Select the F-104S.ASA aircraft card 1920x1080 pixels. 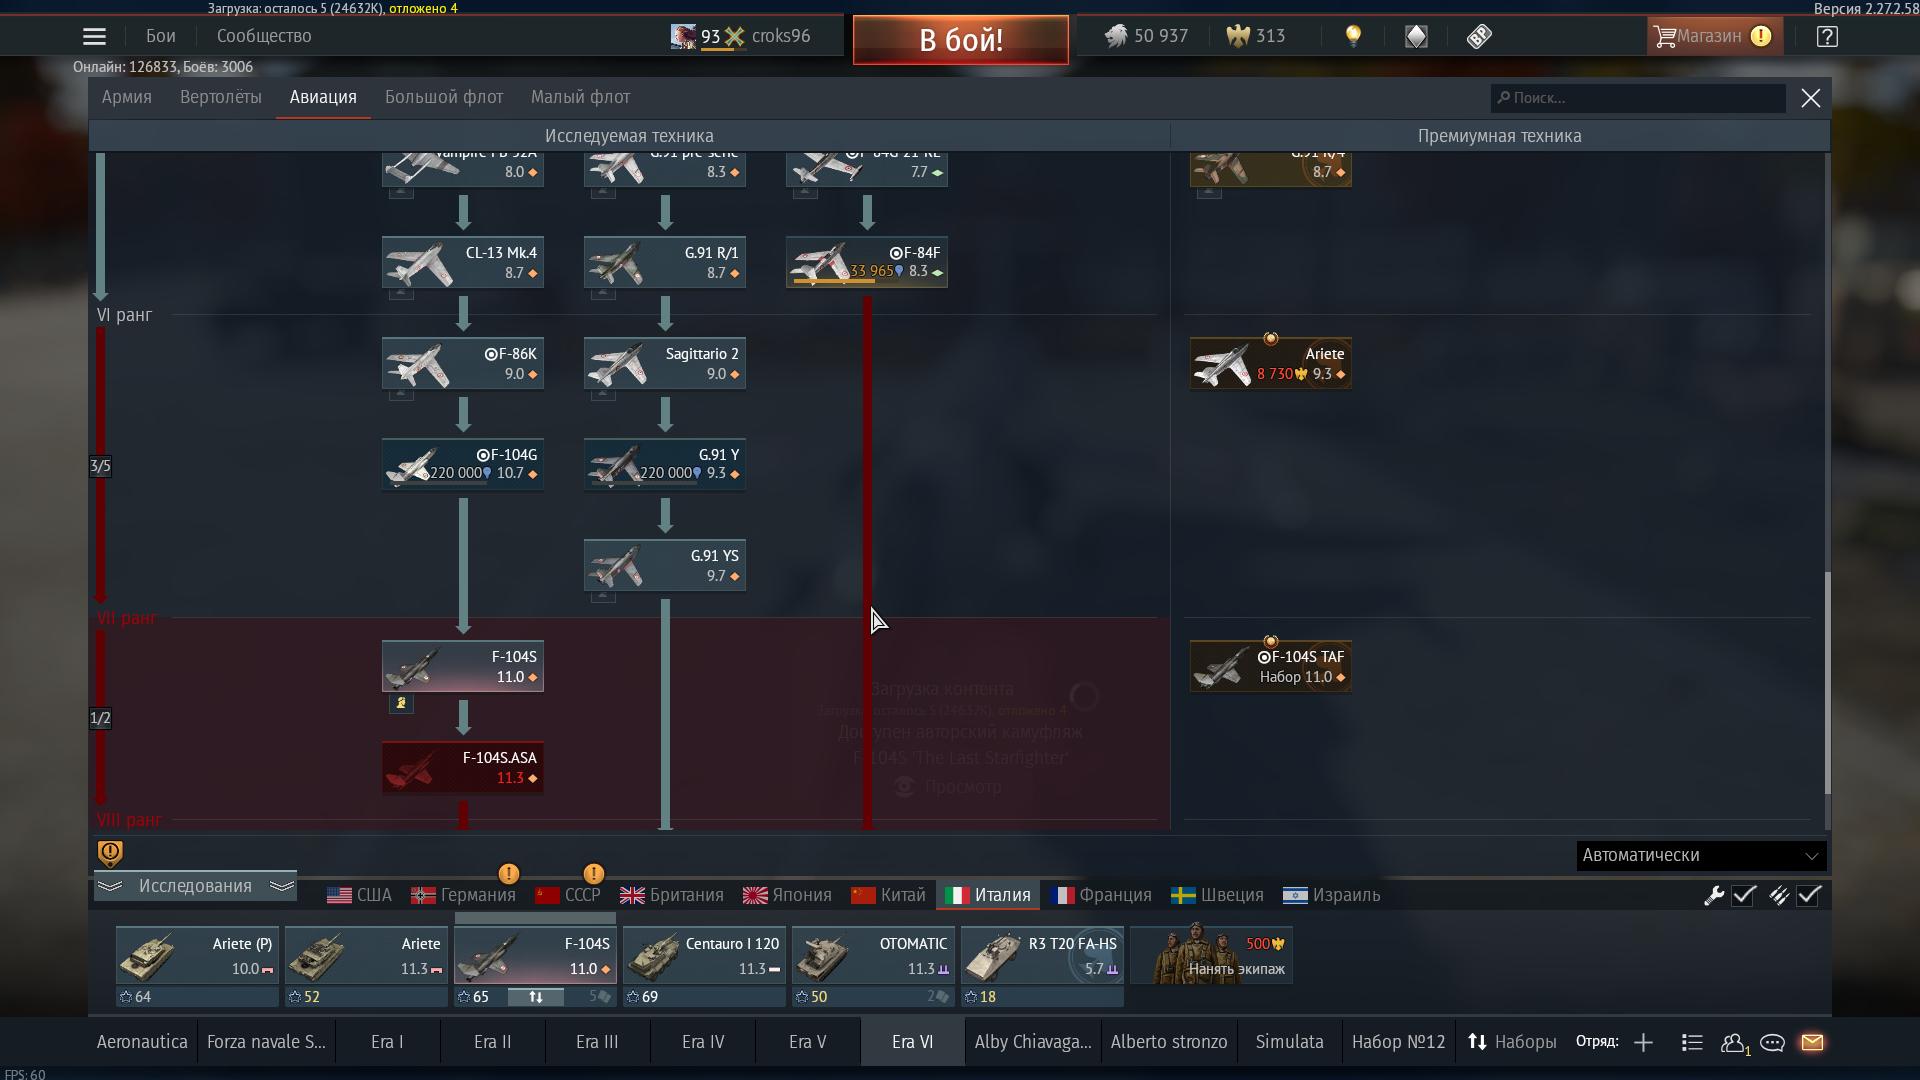(x=463, y=767)
